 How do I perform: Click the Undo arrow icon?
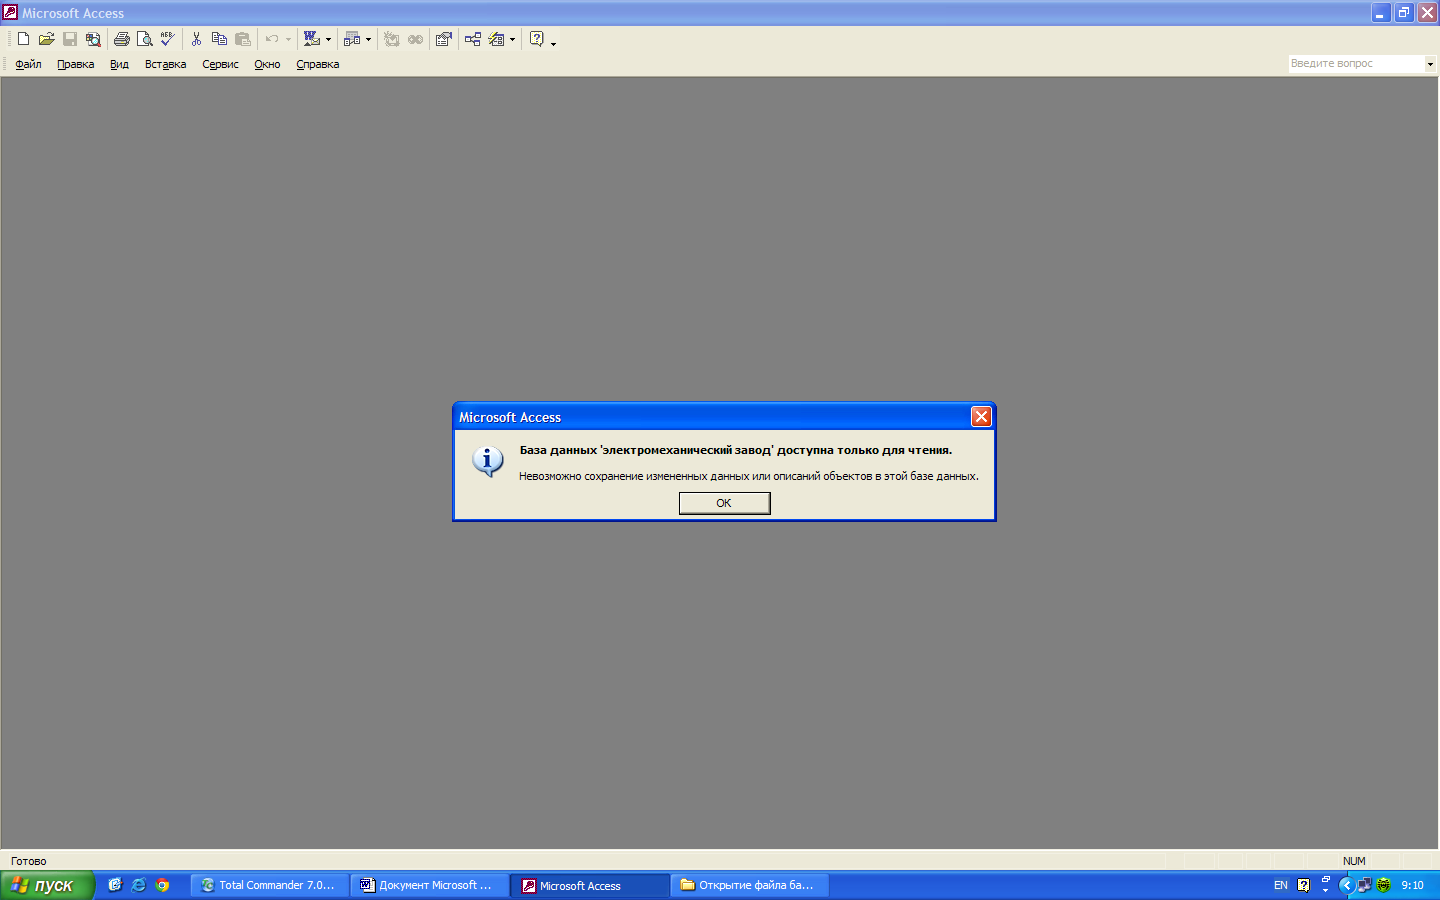(x=272, y=39)
